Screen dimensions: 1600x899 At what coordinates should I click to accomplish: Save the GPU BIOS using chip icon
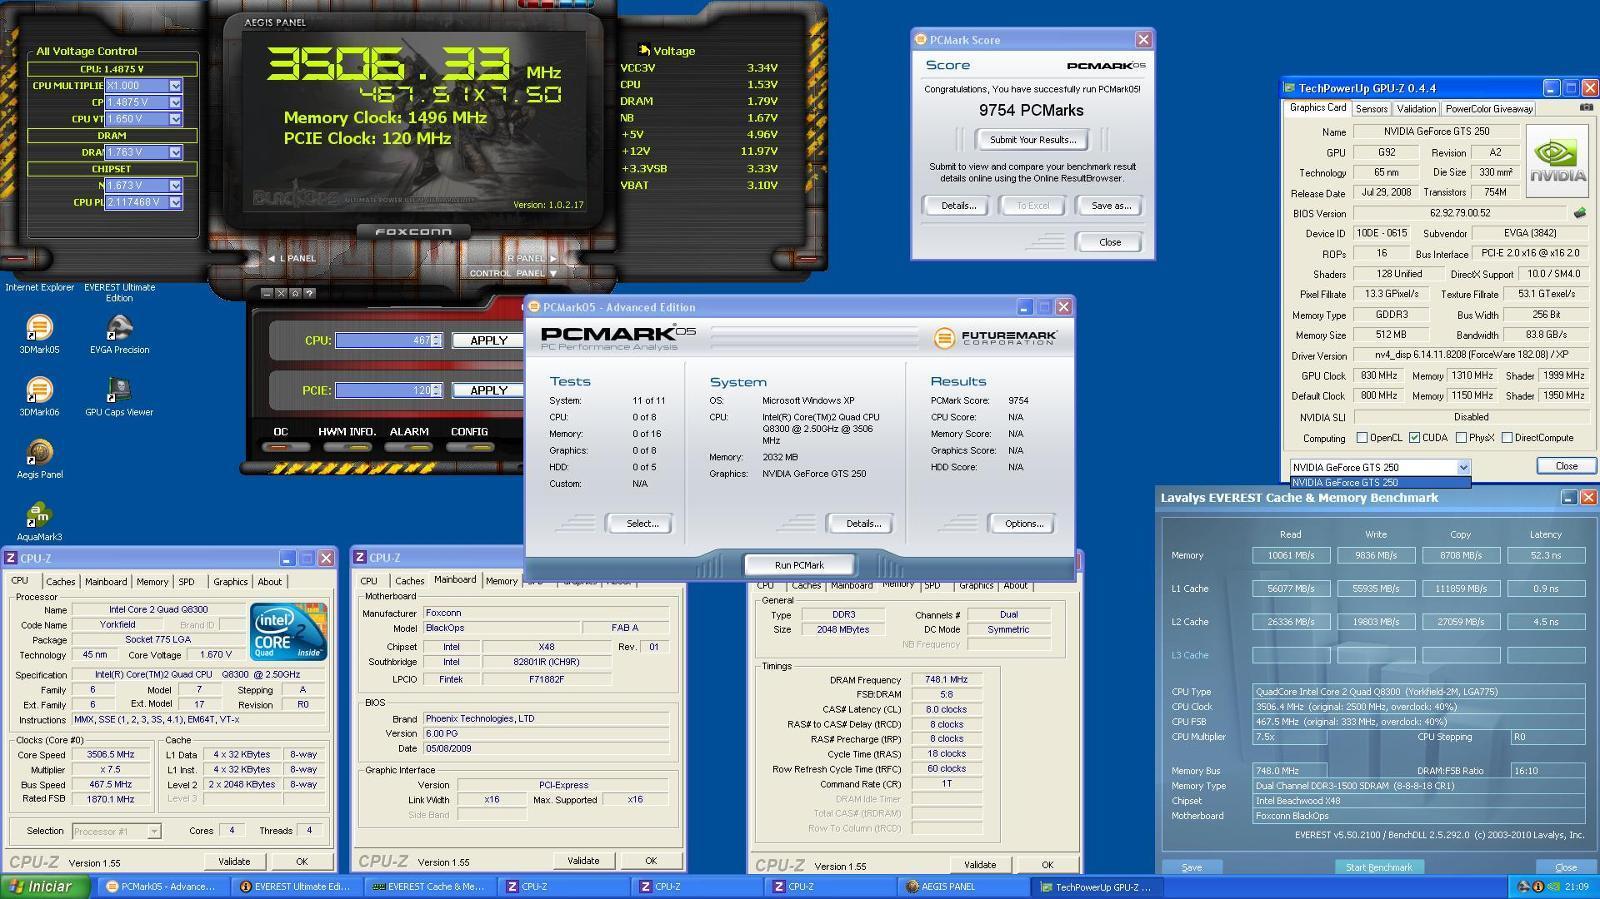(x=1580, y=212)
